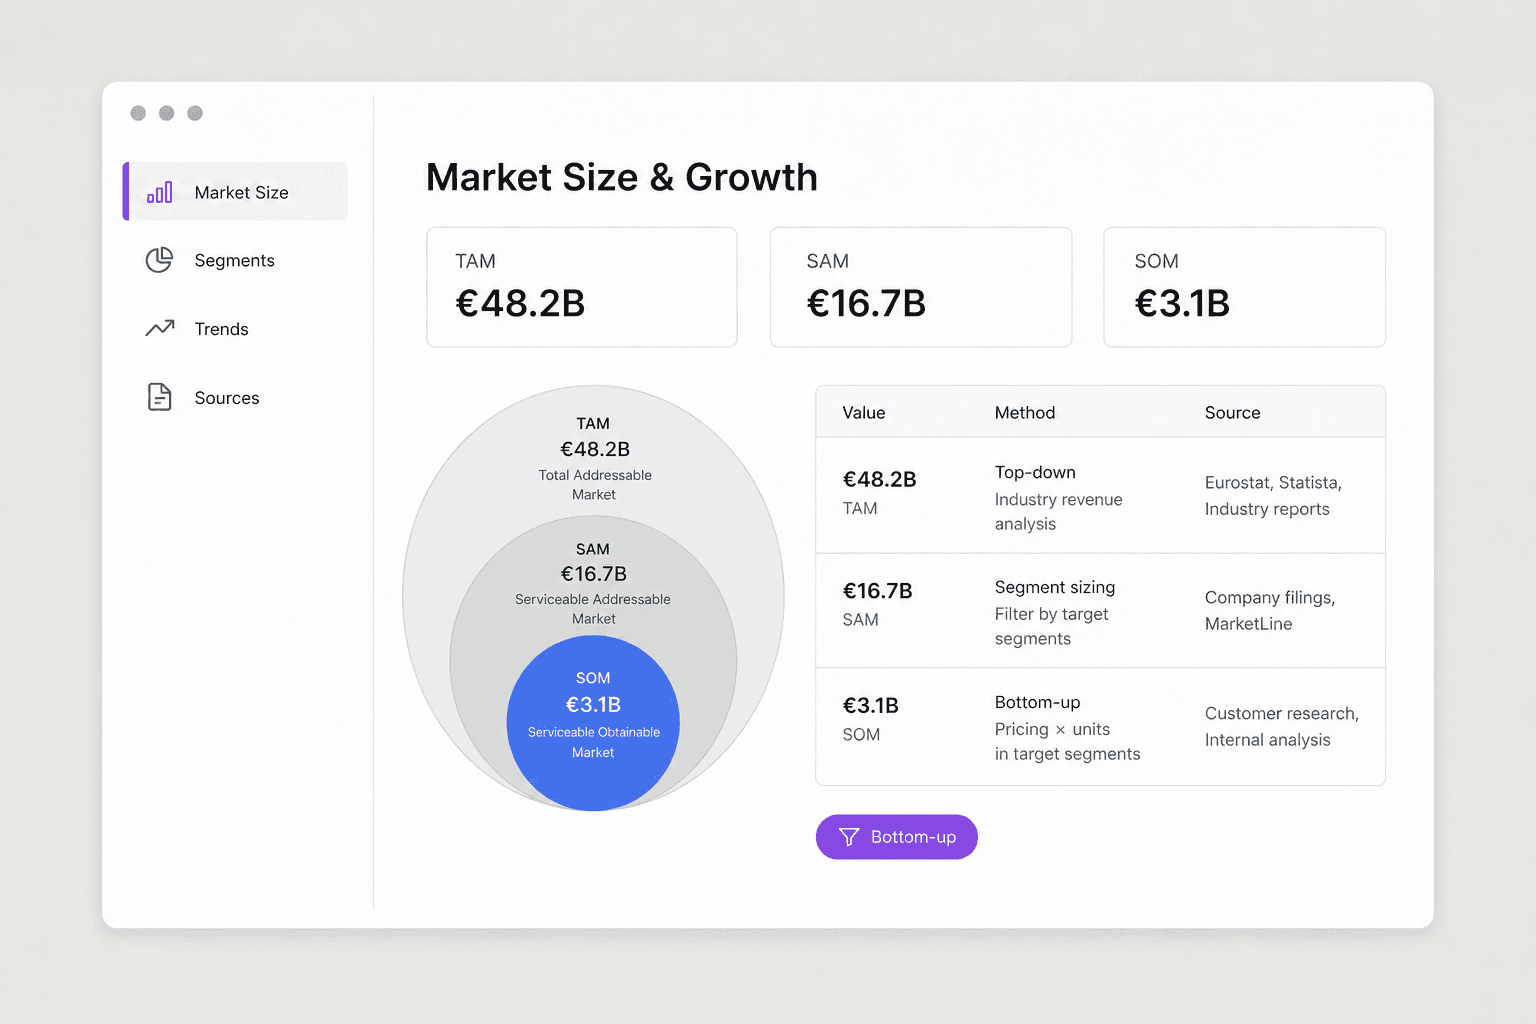The image size is (1536, 1024).
Task: Select the TAM €48.2B summary card
Action: (582, 287)
